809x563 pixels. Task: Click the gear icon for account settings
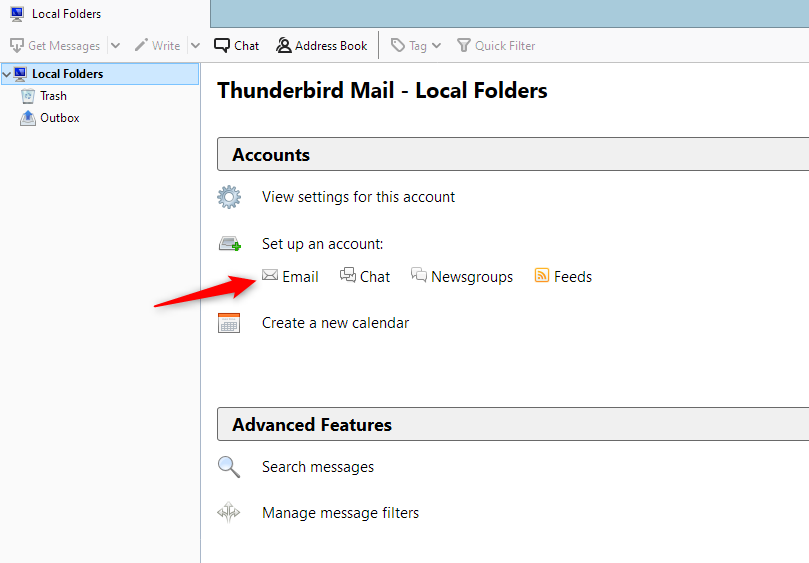point(229,197)
